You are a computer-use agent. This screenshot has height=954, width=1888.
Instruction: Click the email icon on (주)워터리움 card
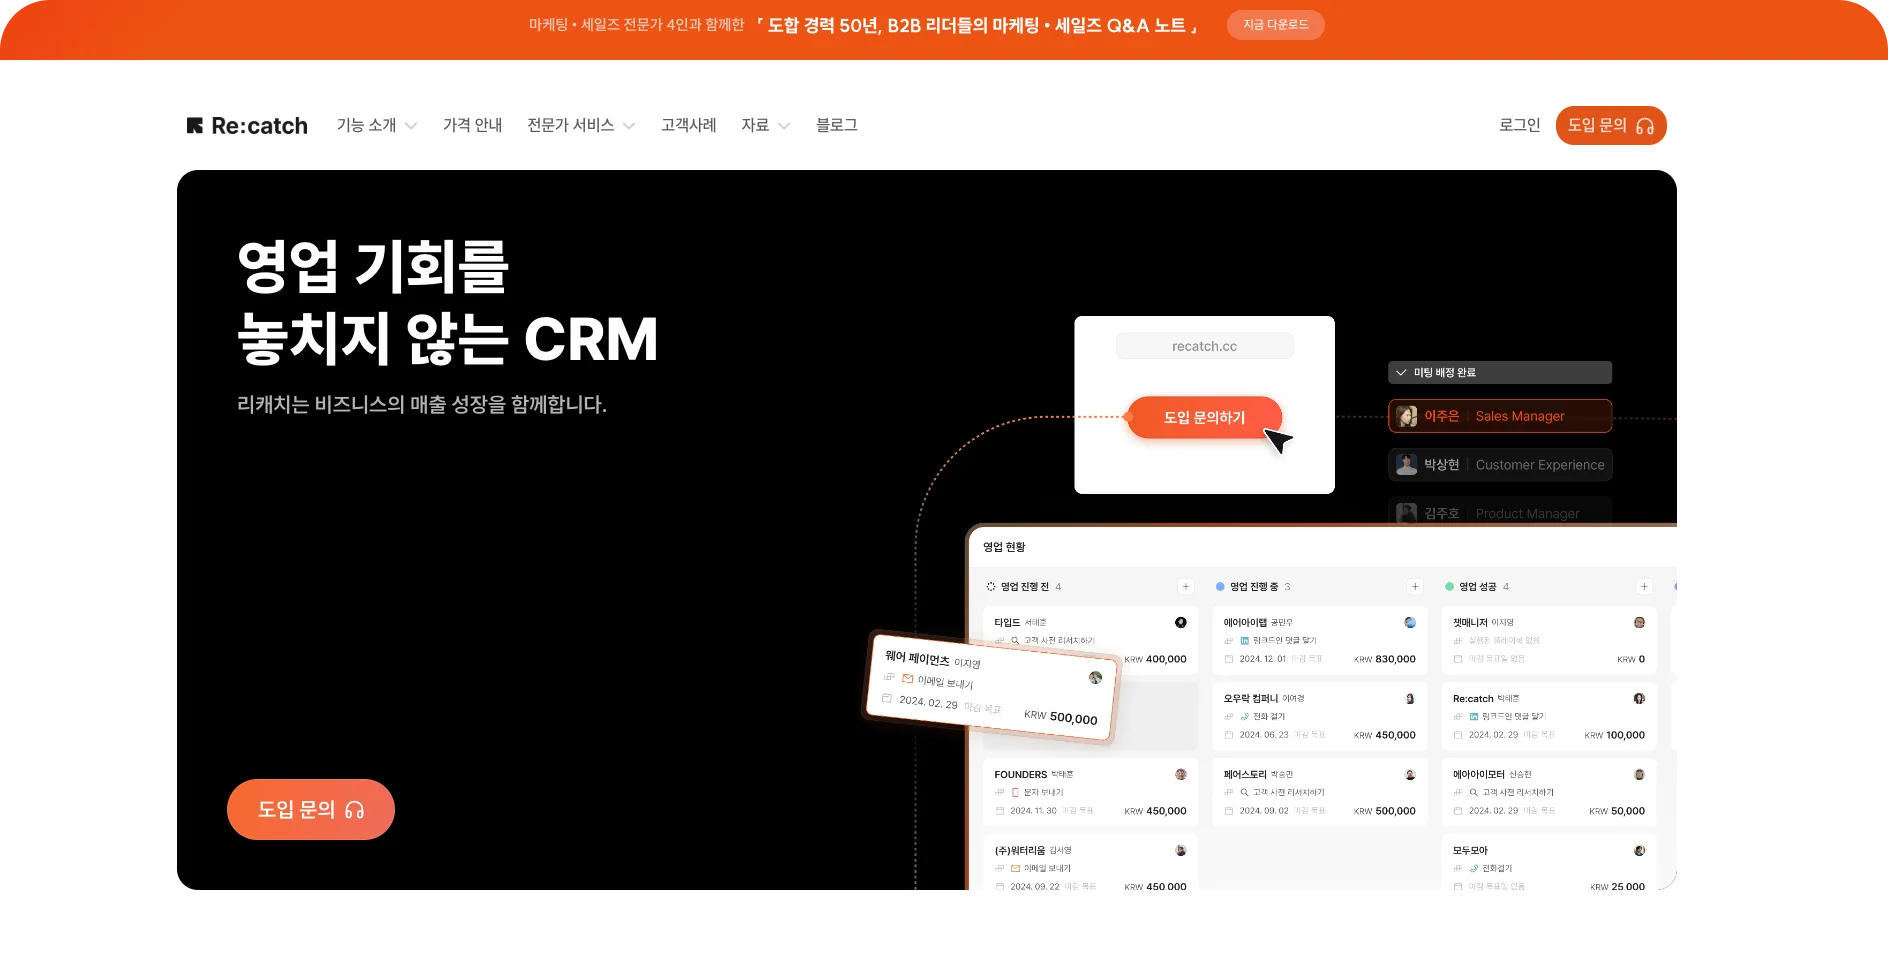pyautogui.click(x=1015, y=868)
